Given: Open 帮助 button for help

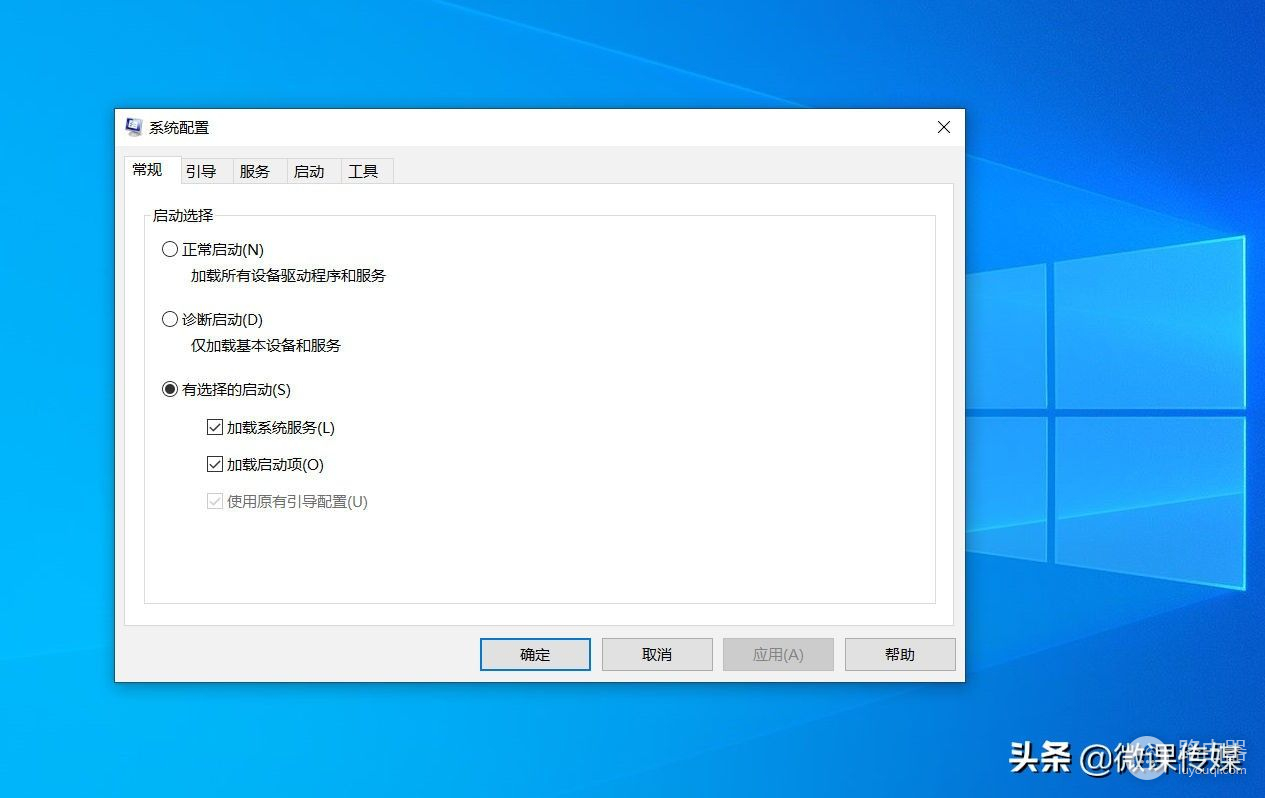Looking at the screenshot, I should click(900, 654).
